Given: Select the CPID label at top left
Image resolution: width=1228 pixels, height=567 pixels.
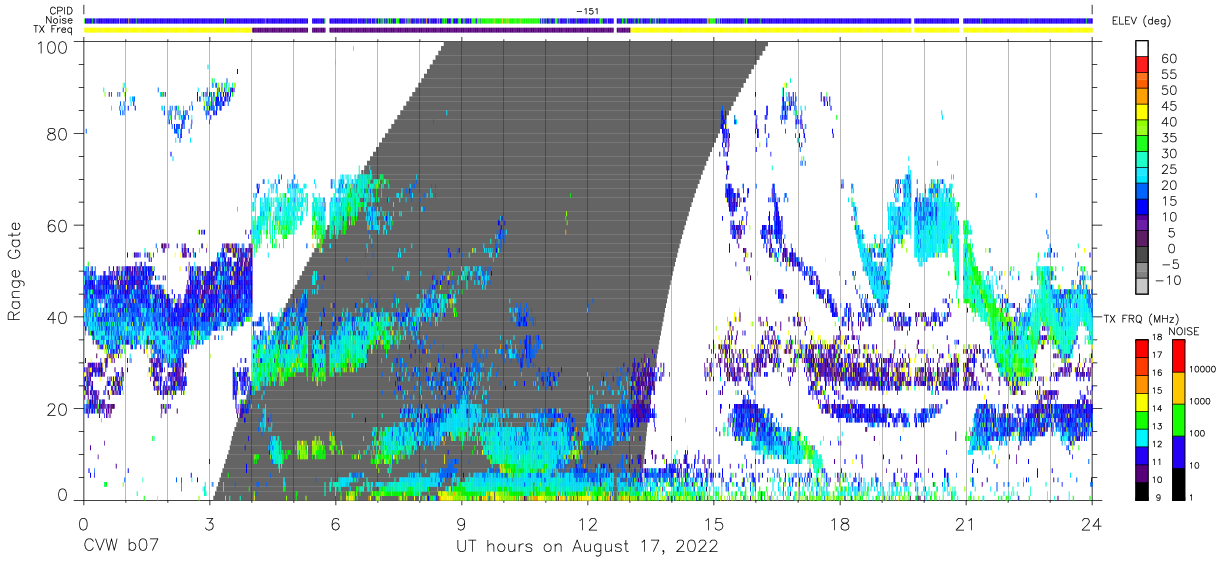Looking at the screenshot, I should (x=61, y=11).
